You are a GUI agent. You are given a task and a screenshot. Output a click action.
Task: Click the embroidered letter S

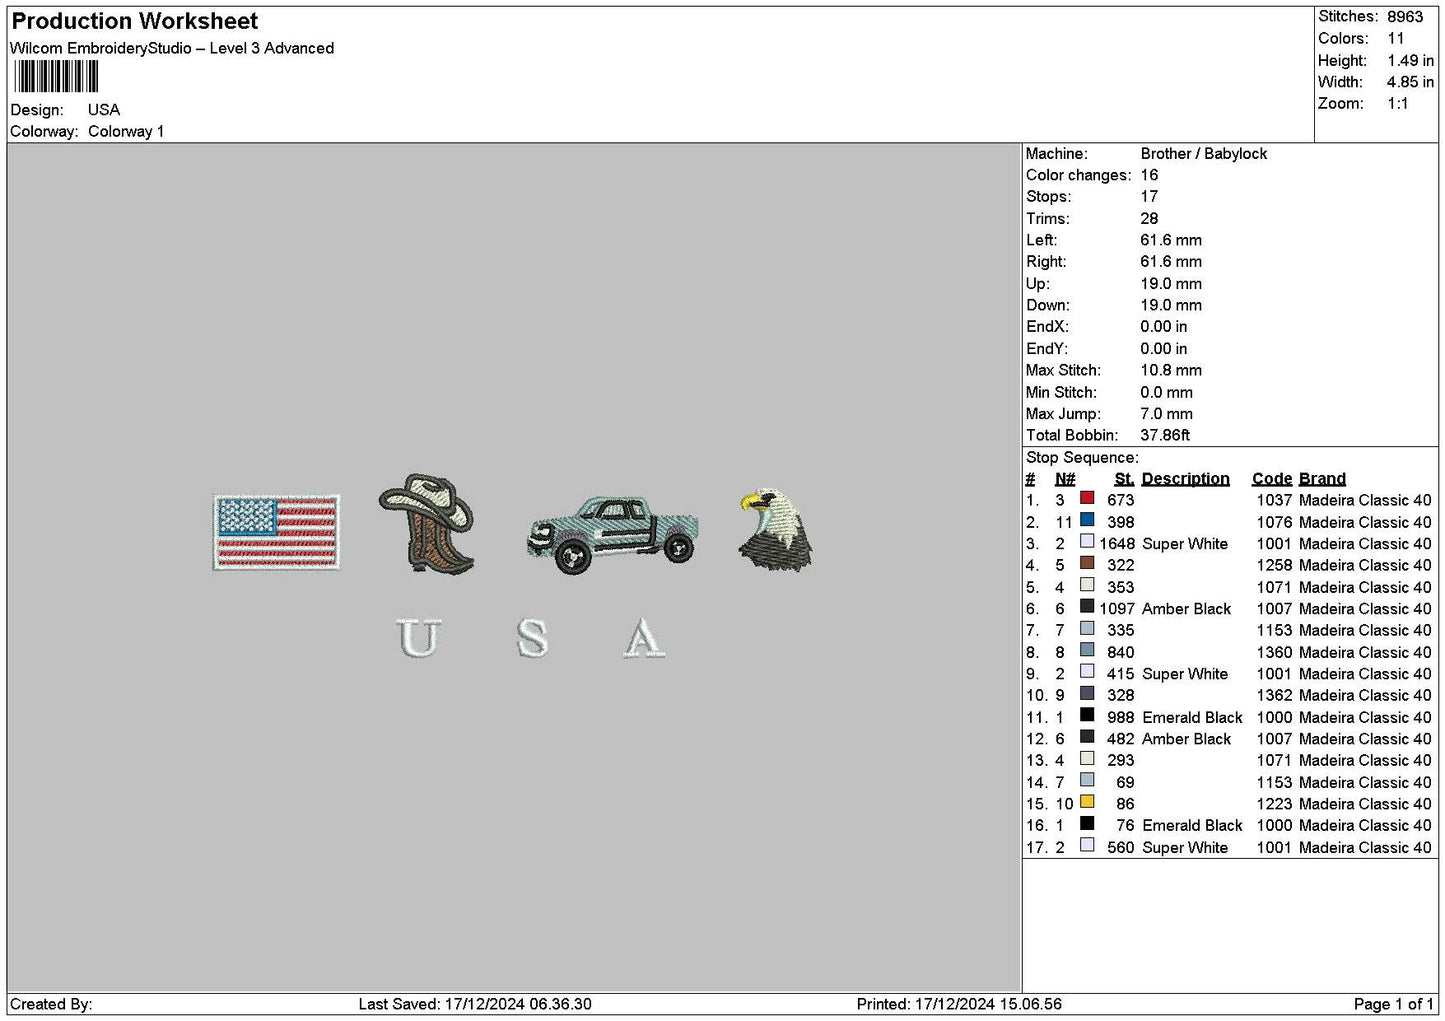(x=532, y=638)
